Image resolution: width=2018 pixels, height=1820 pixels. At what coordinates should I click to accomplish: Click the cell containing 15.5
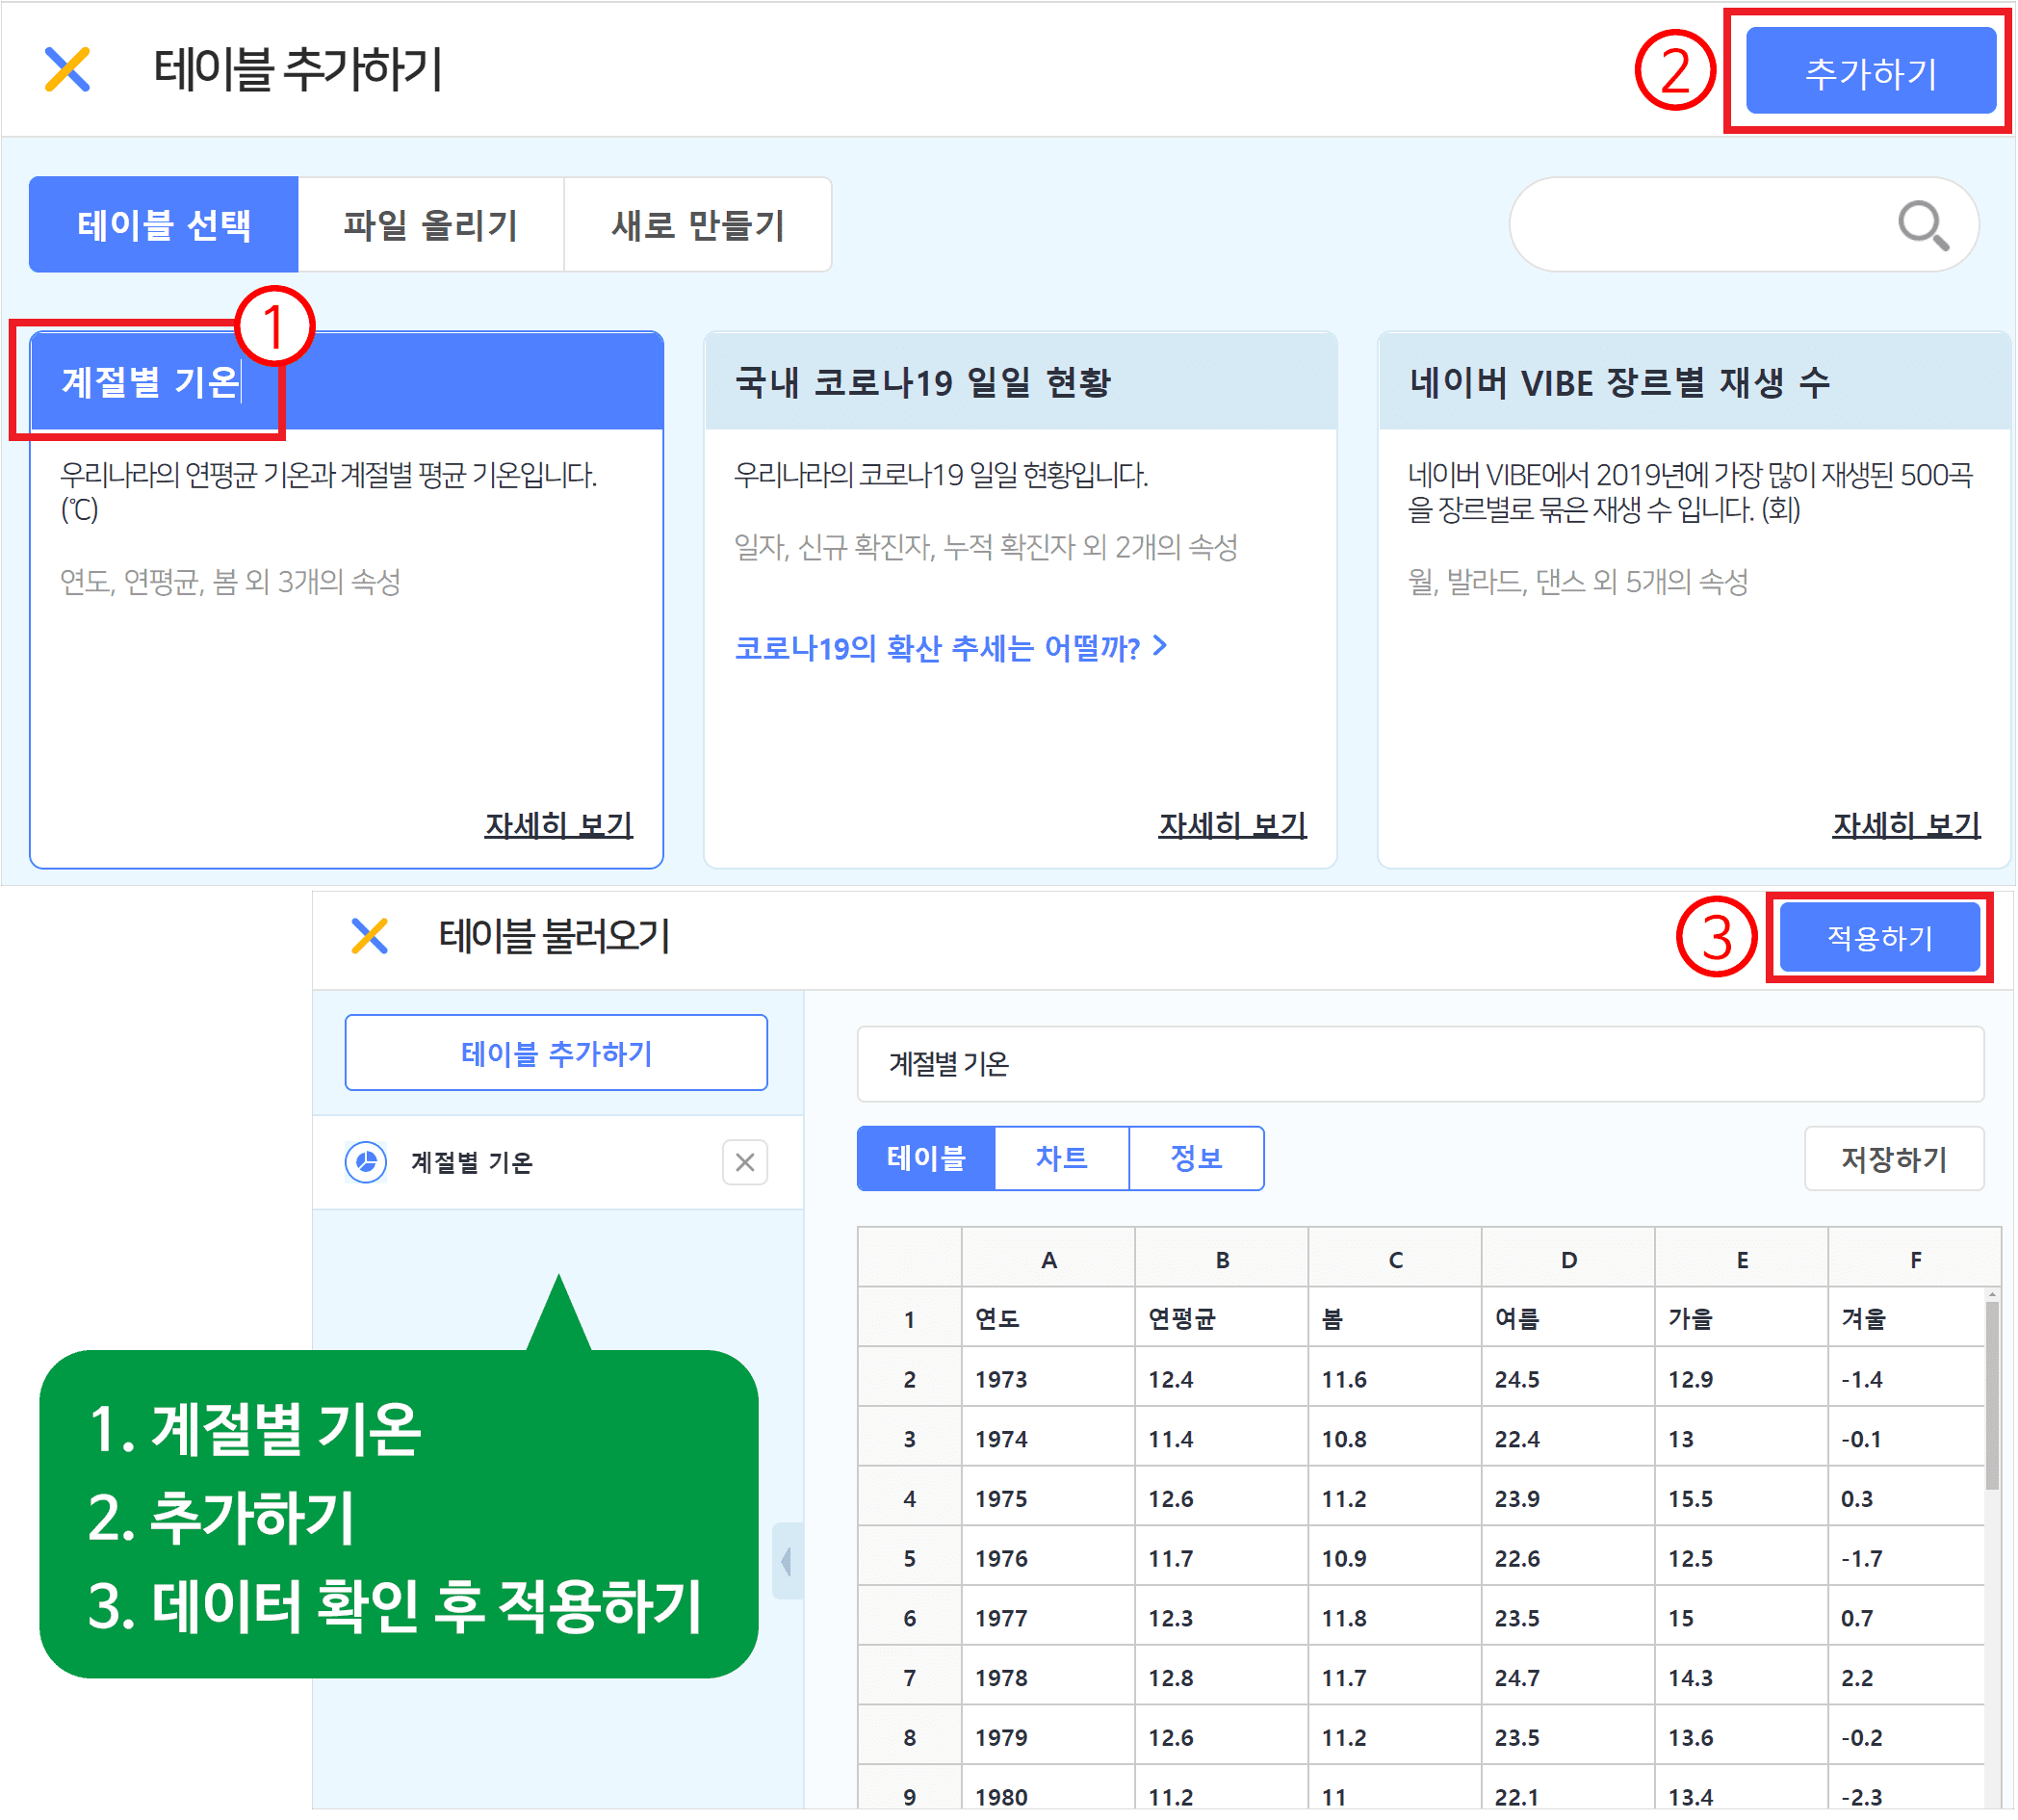coord(1743,1498)
